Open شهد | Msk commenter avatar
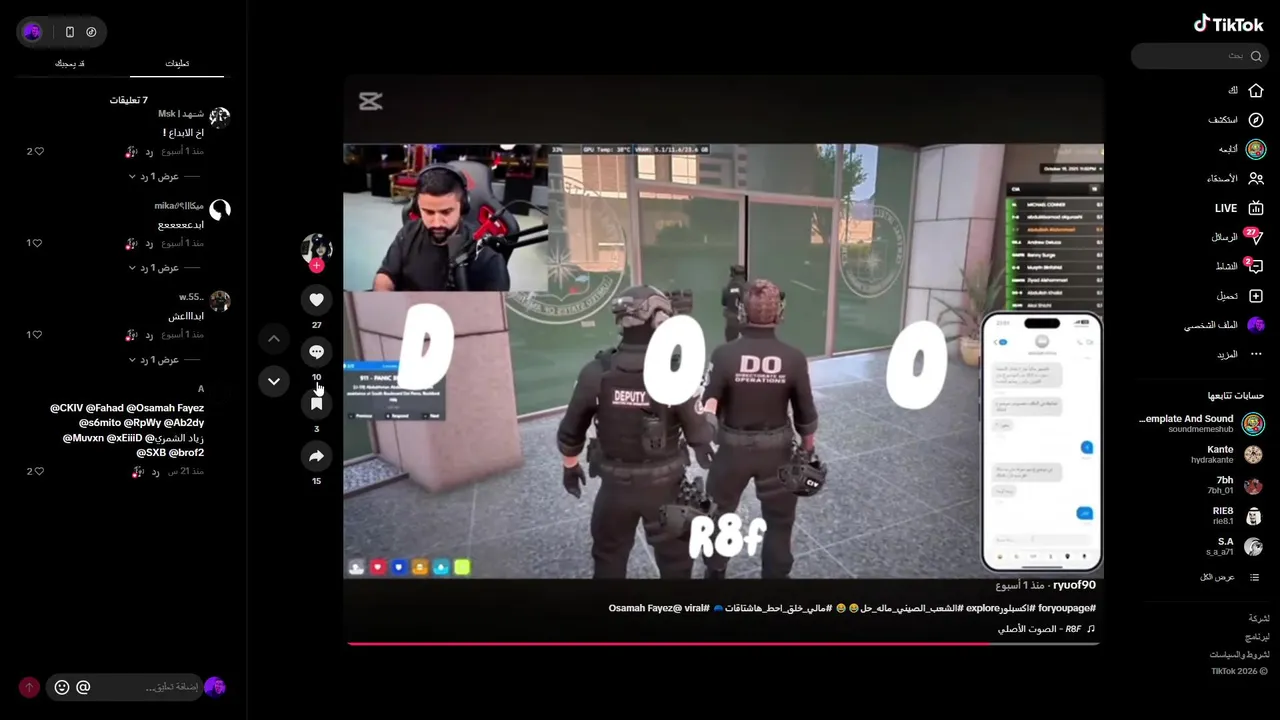 [220, 117]
